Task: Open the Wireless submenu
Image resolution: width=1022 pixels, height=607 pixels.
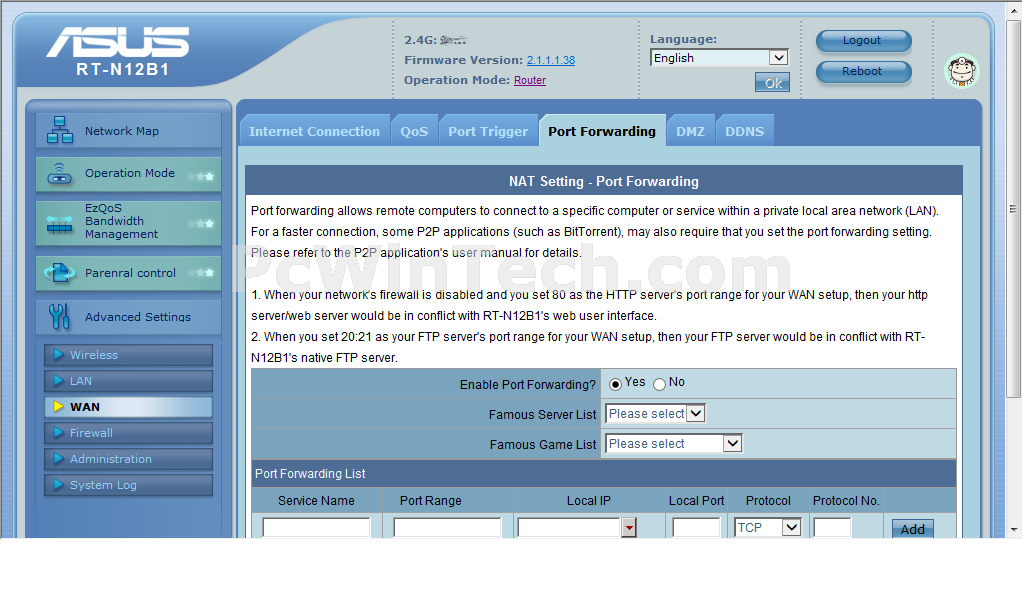Action: pyautogui.click(x=128, y=355)
